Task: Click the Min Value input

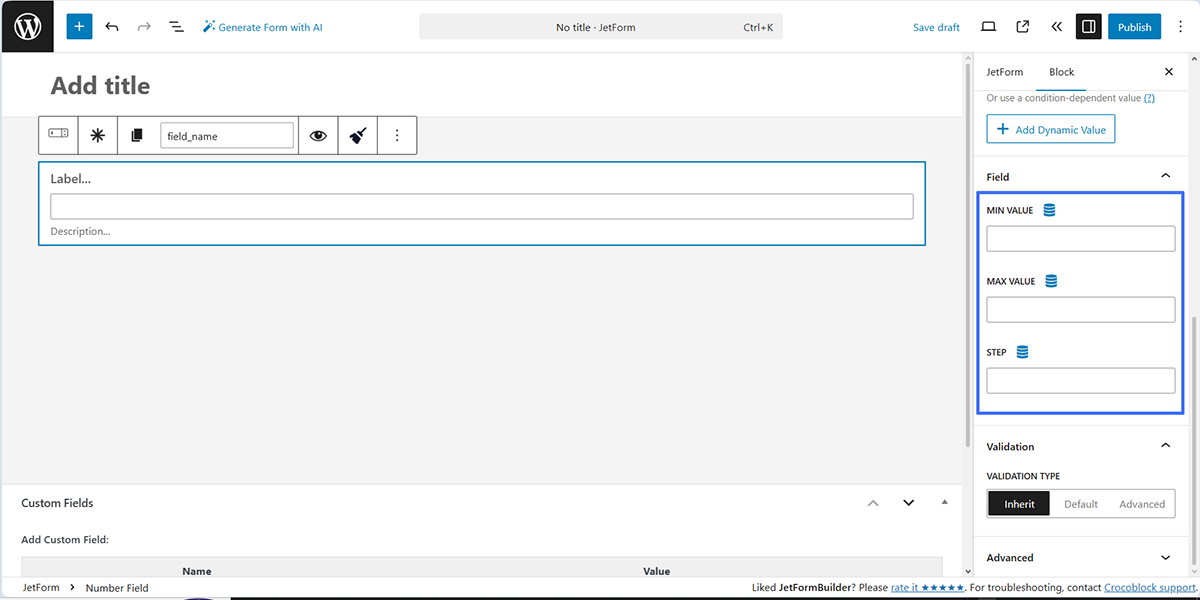Action: tap(1081, 238)
